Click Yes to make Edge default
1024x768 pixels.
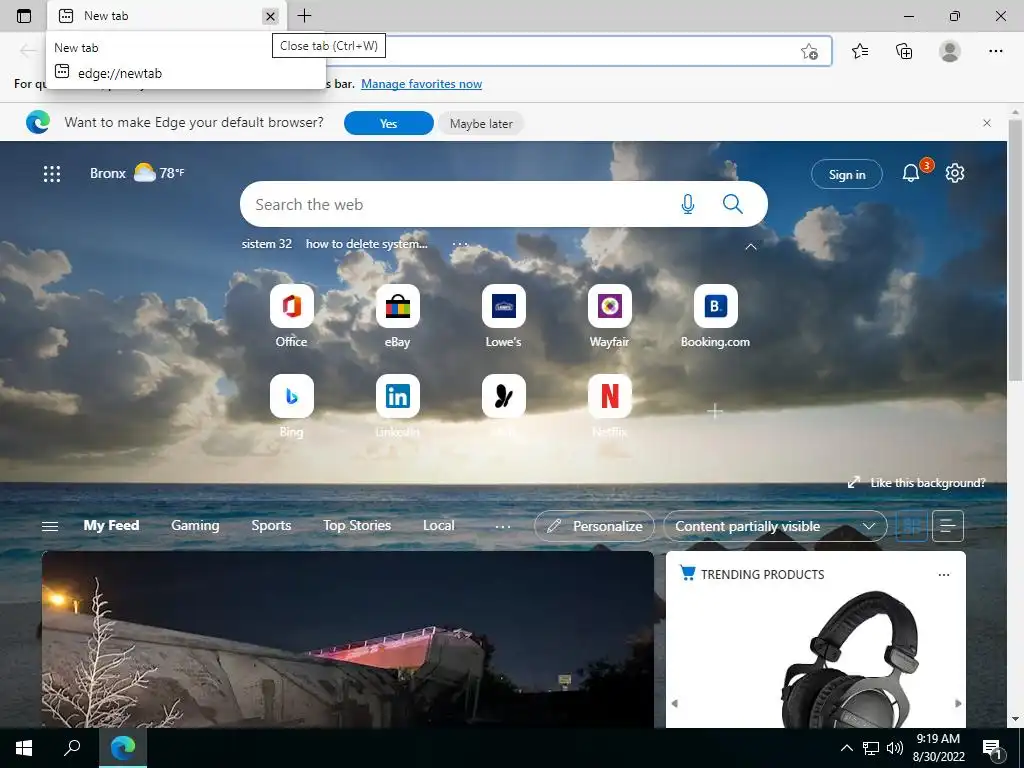pos(389,123)
